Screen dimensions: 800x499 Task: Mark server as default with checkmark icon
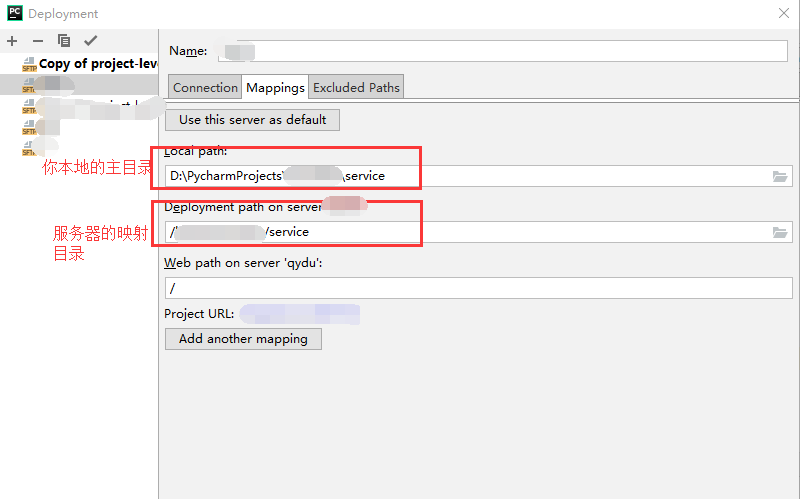point(91,41)
